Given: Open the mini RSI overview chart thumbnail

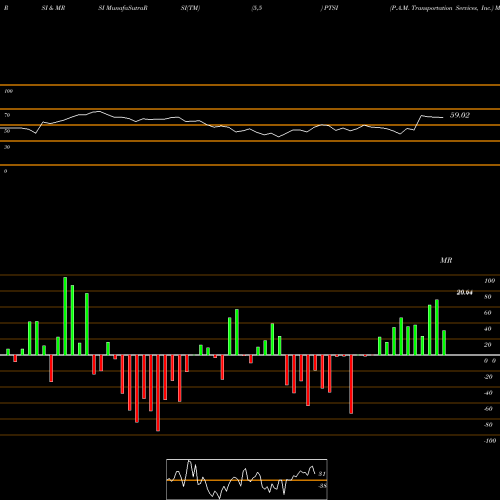Looking at the screenshot, I should click(x=247, y=479).
